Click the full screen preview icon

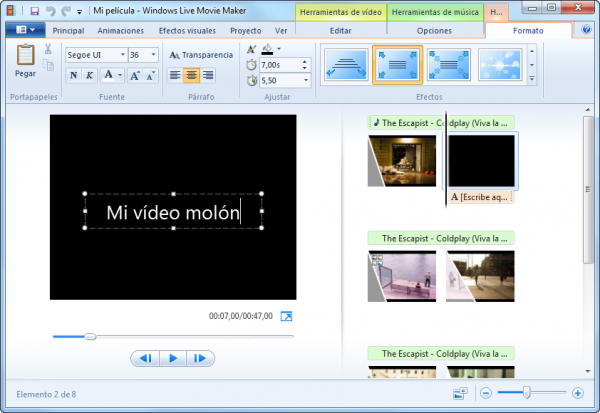tap(286, 317)
